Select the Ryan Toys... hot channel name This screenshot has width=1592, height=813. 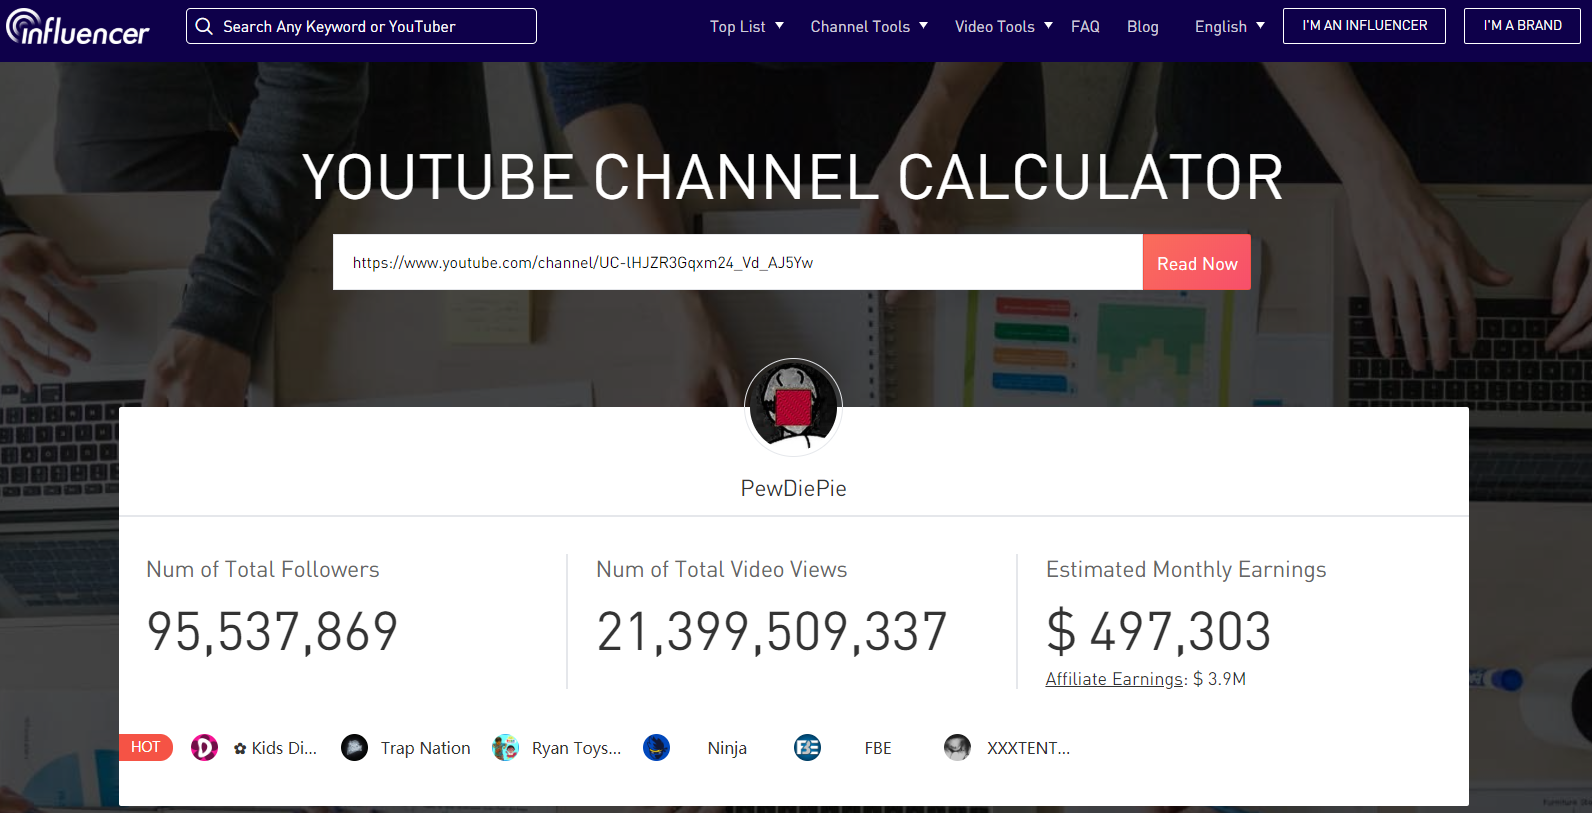[x=576, y=749]
